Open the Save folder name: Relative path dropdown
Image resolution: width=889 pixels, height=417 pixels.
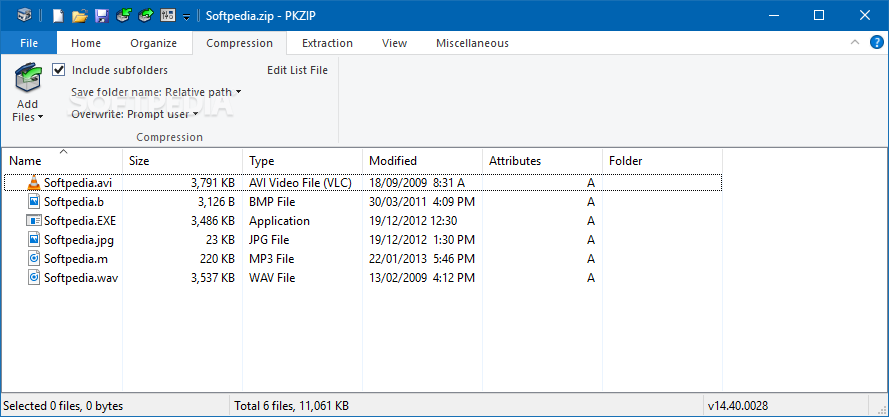(156, 92)
